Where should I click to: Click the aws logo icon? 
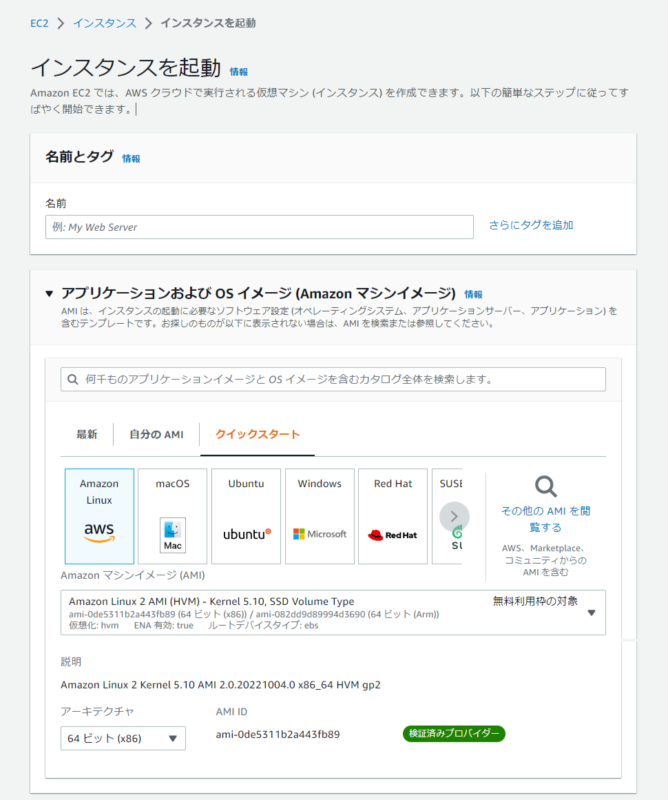pos(99,532)
